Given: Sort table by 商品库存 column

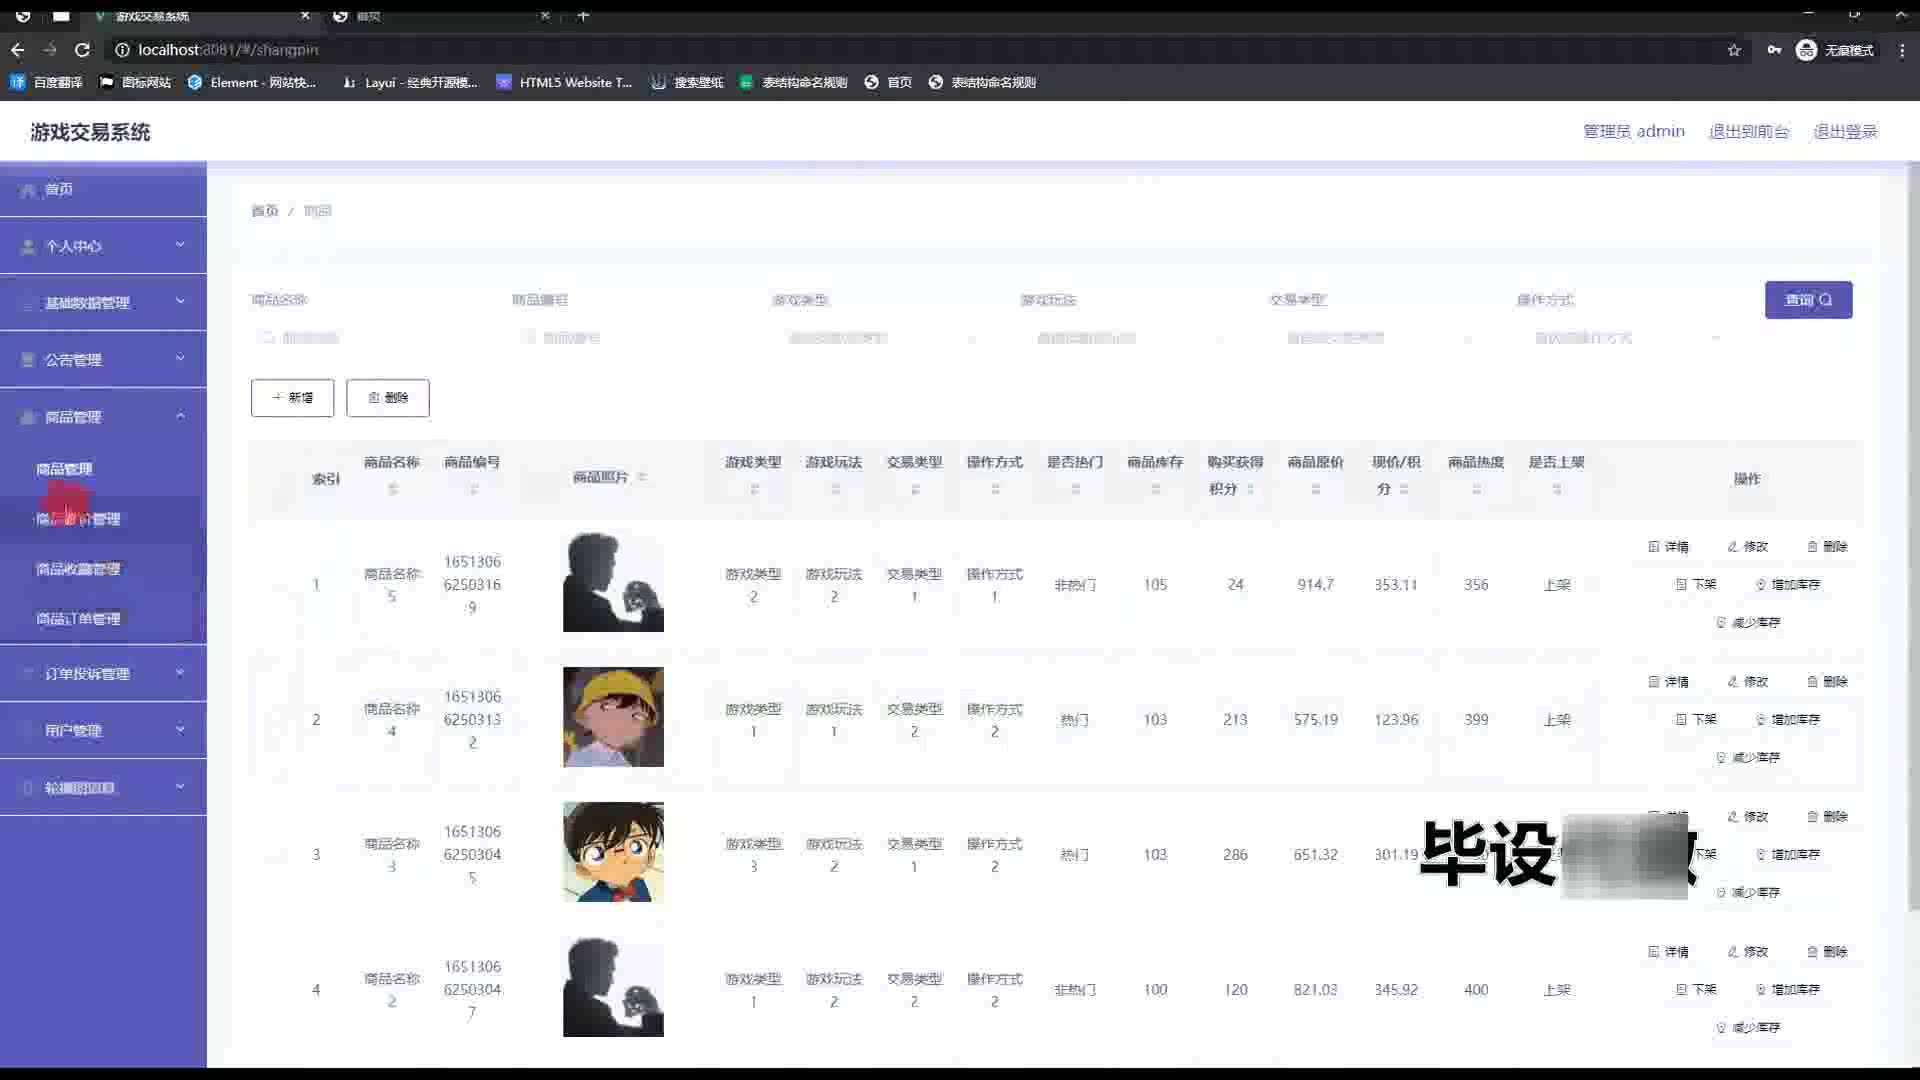Looking at the screenshot, I should pyautogui.click(x=1155, y=489).
